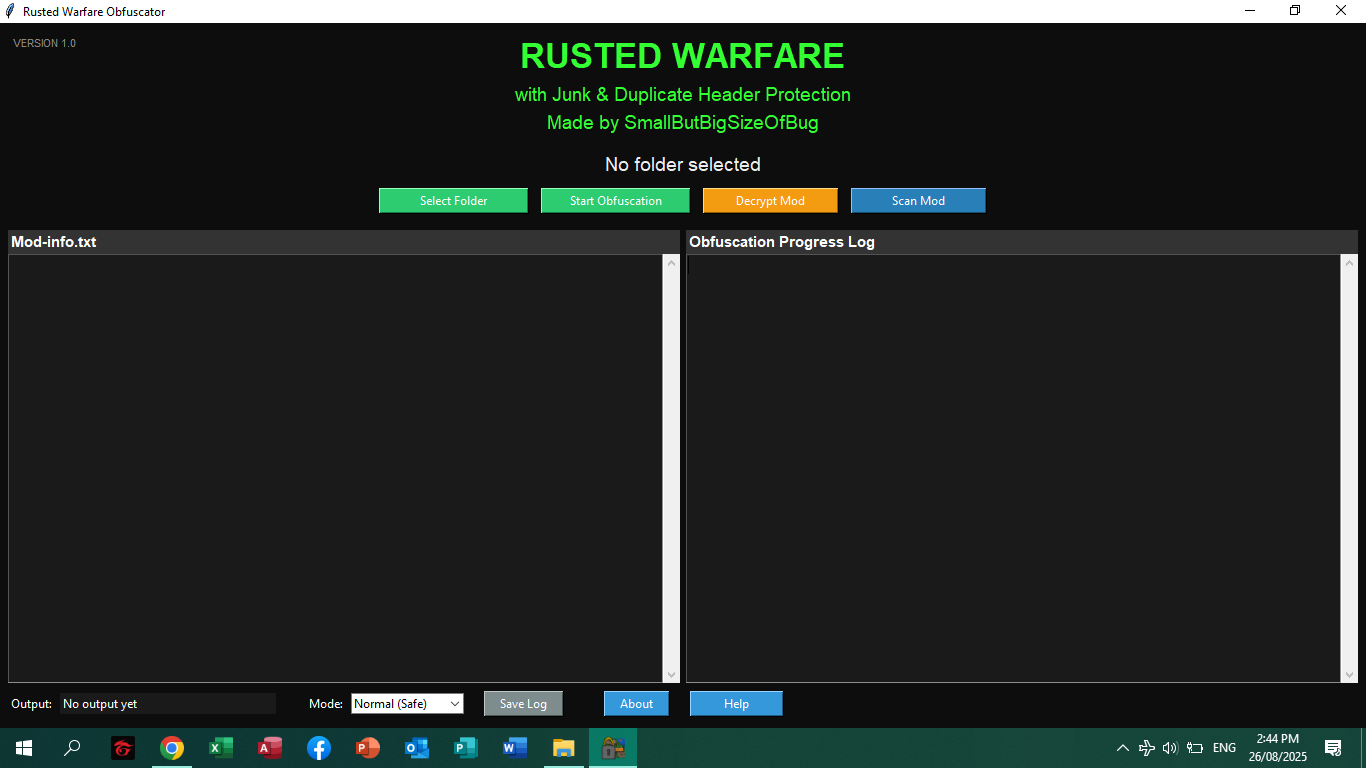Open the About dialog
Screen dimensions: 1366x768
pyautogui.click(x=636, y=703)
